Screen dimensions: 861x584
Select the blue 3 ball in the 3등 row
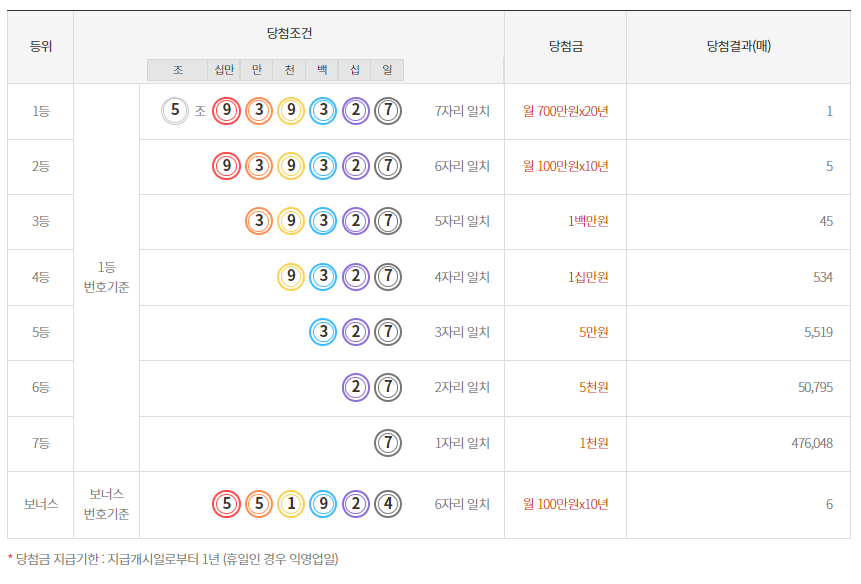(x=323, y=221)
